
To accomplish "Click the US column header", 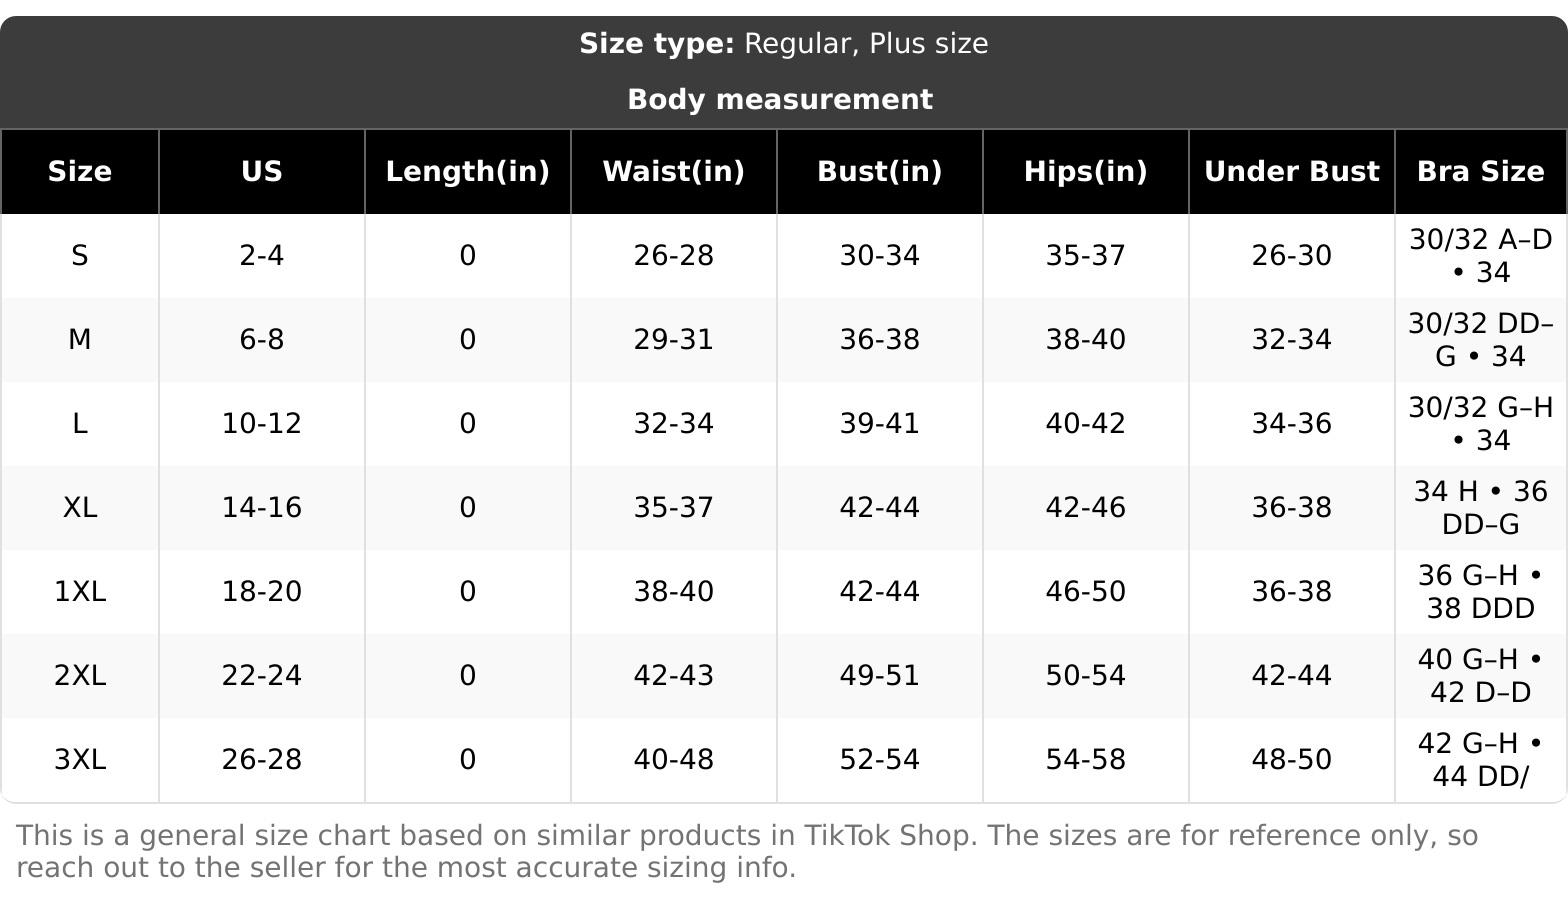I will click(x=262, y=172).
